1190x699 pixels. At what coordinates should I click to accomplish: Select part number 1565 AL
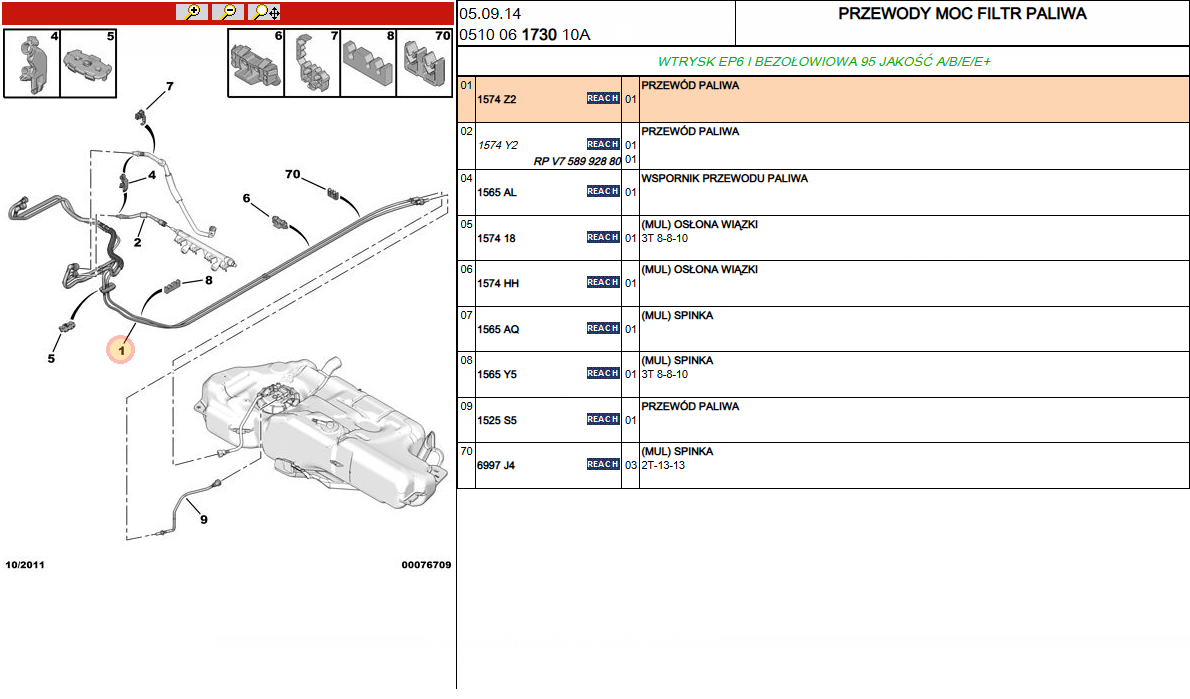[x=496, y=193]
